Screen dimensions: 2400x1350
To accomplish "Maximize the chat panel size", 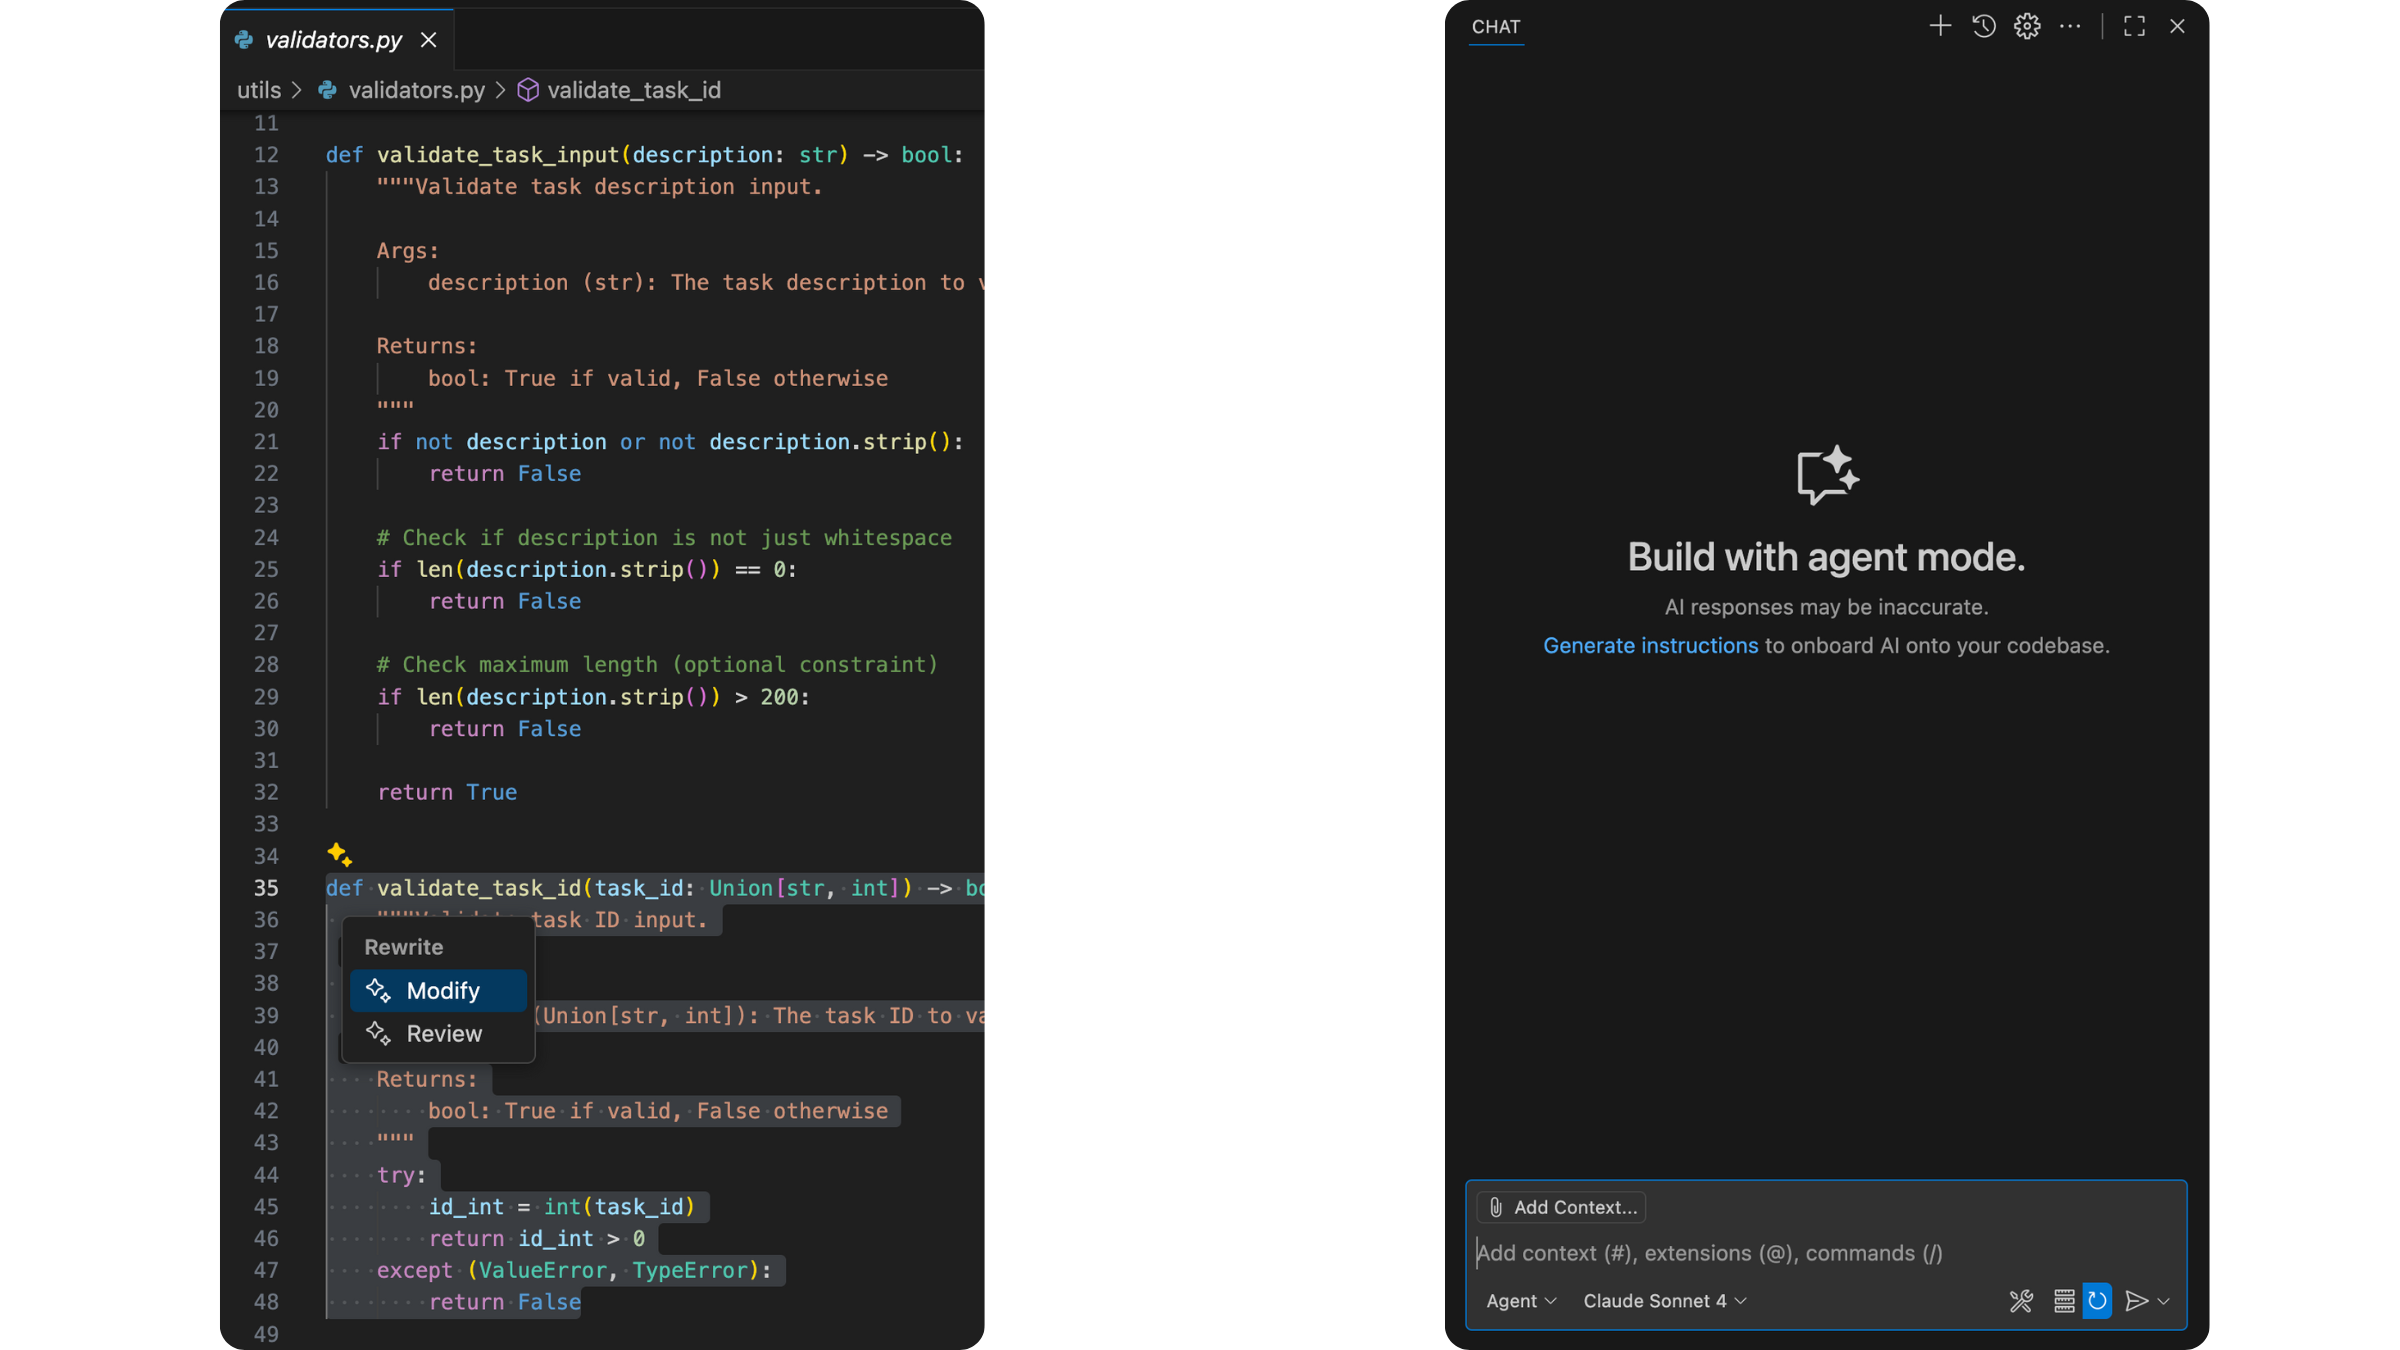I will coord(2134,26).
